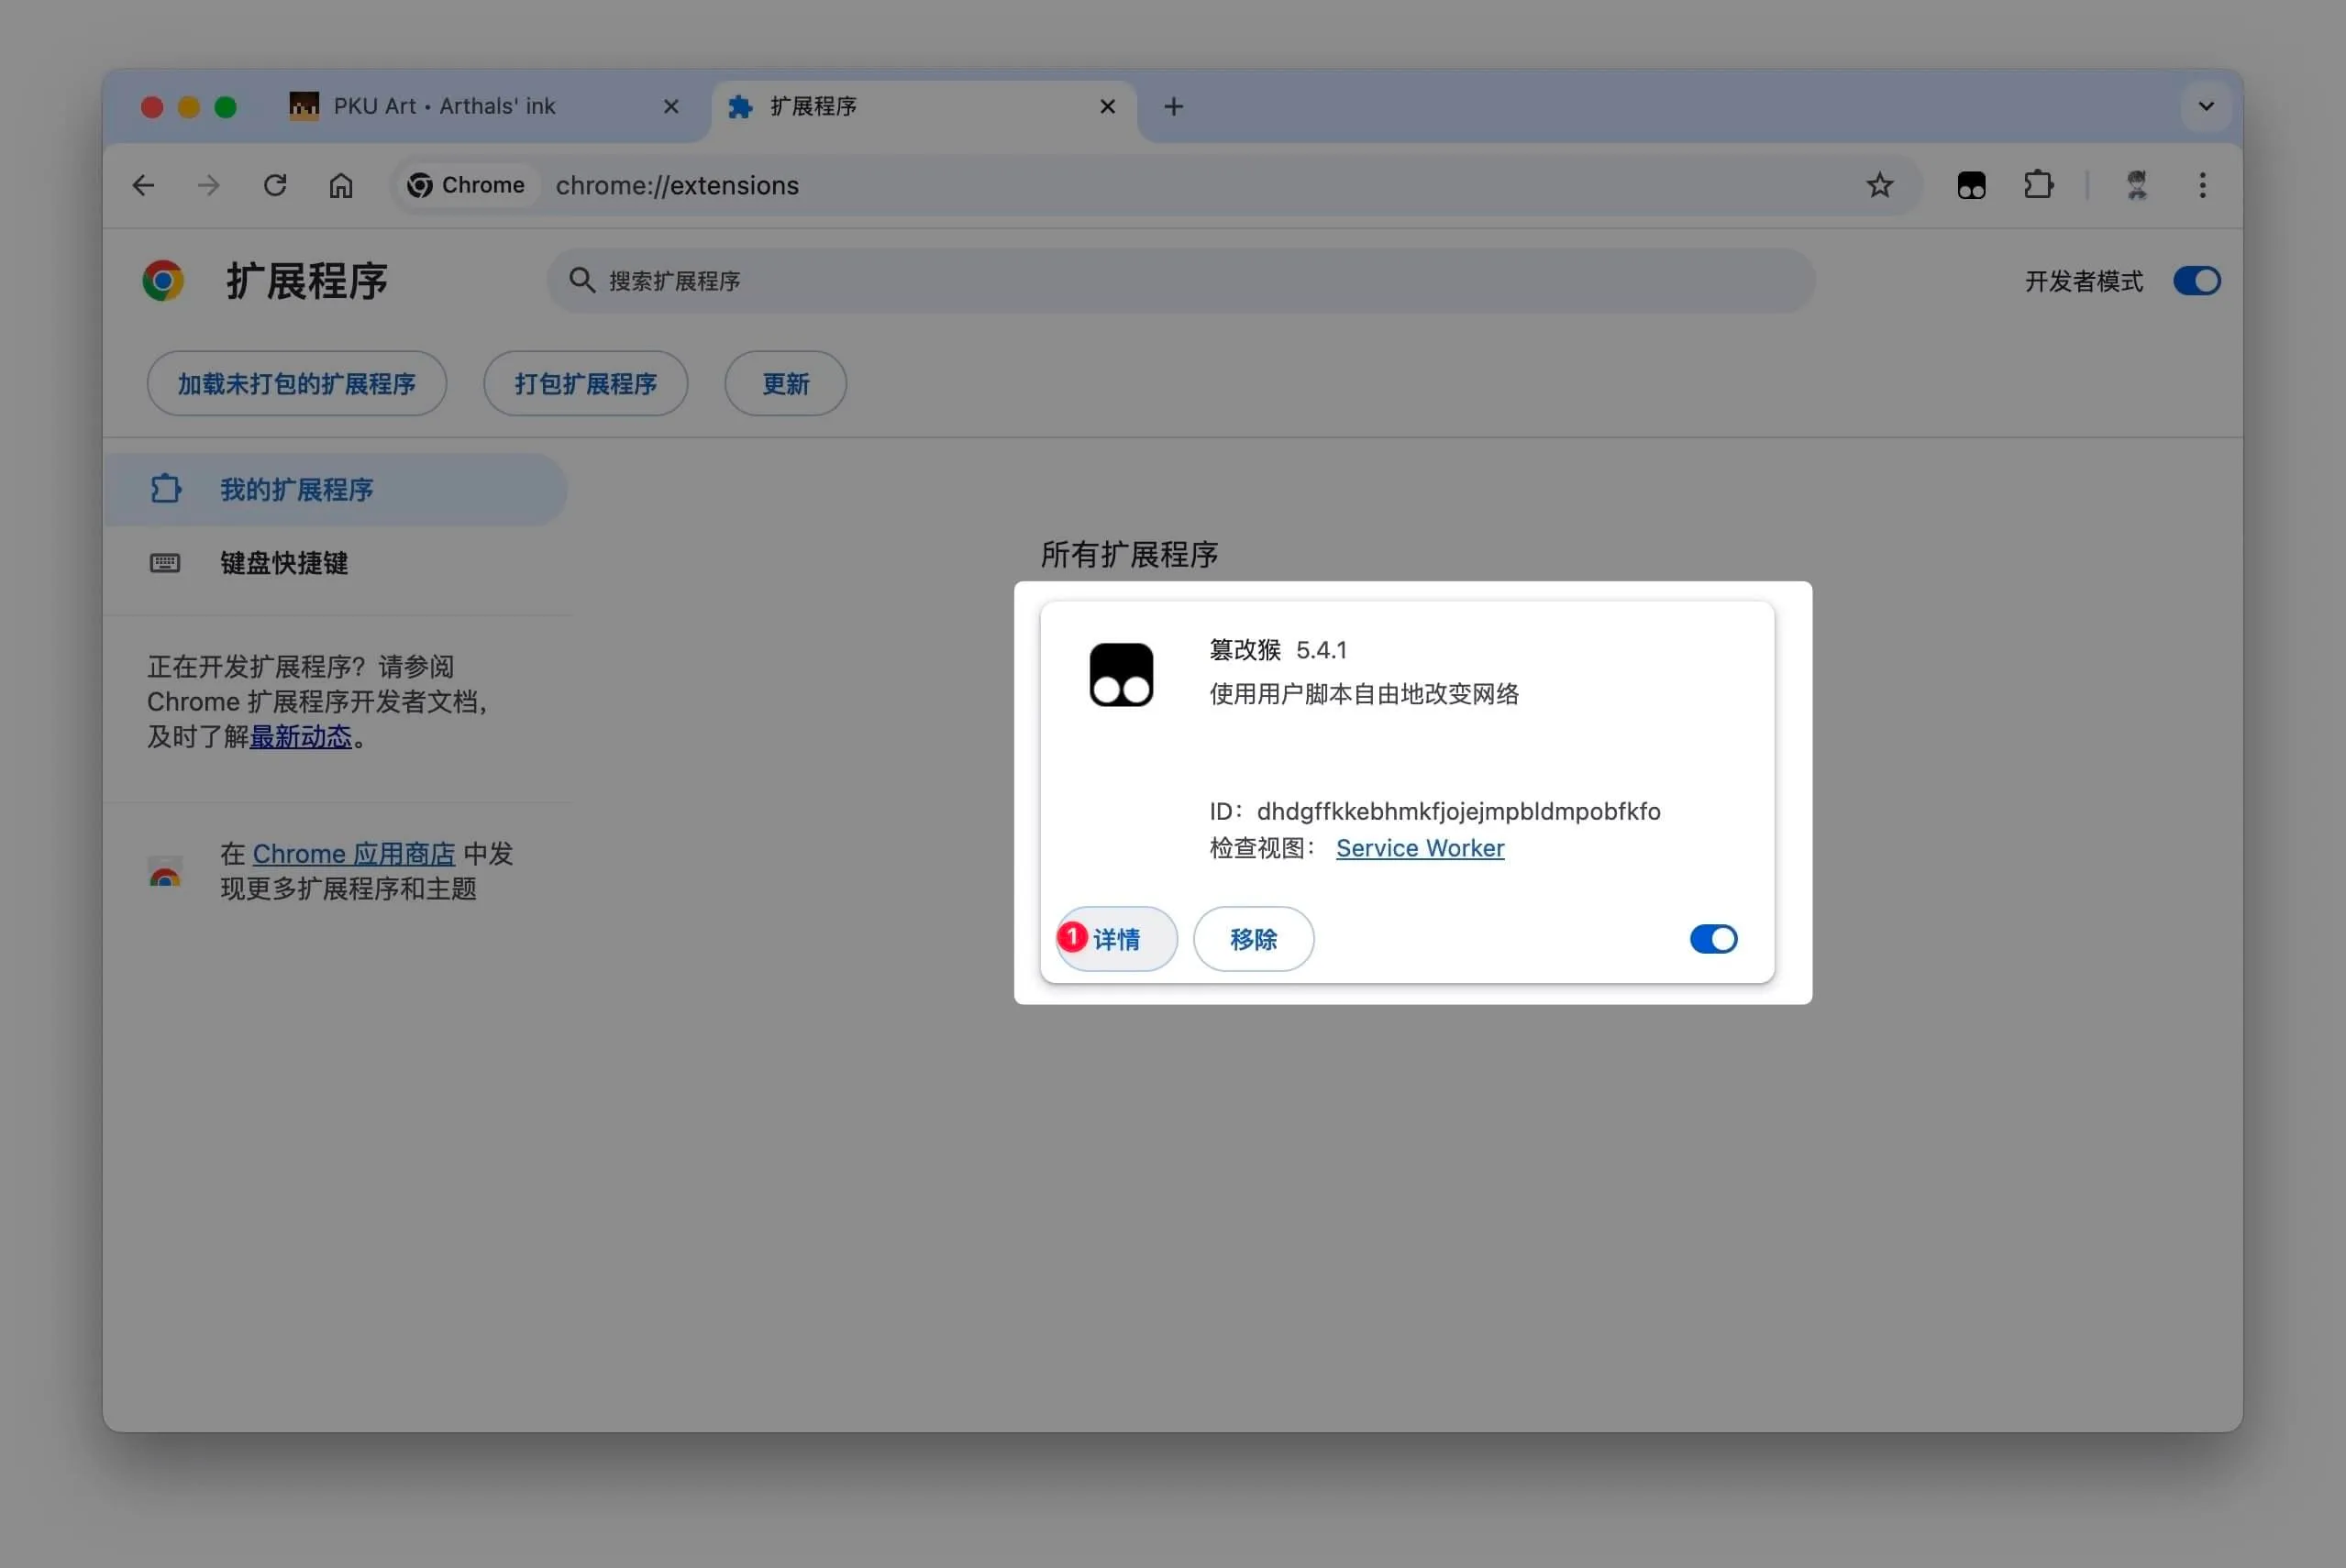
Task: Toggle 开发者模式 switch off
Action: coord(2197,281)
